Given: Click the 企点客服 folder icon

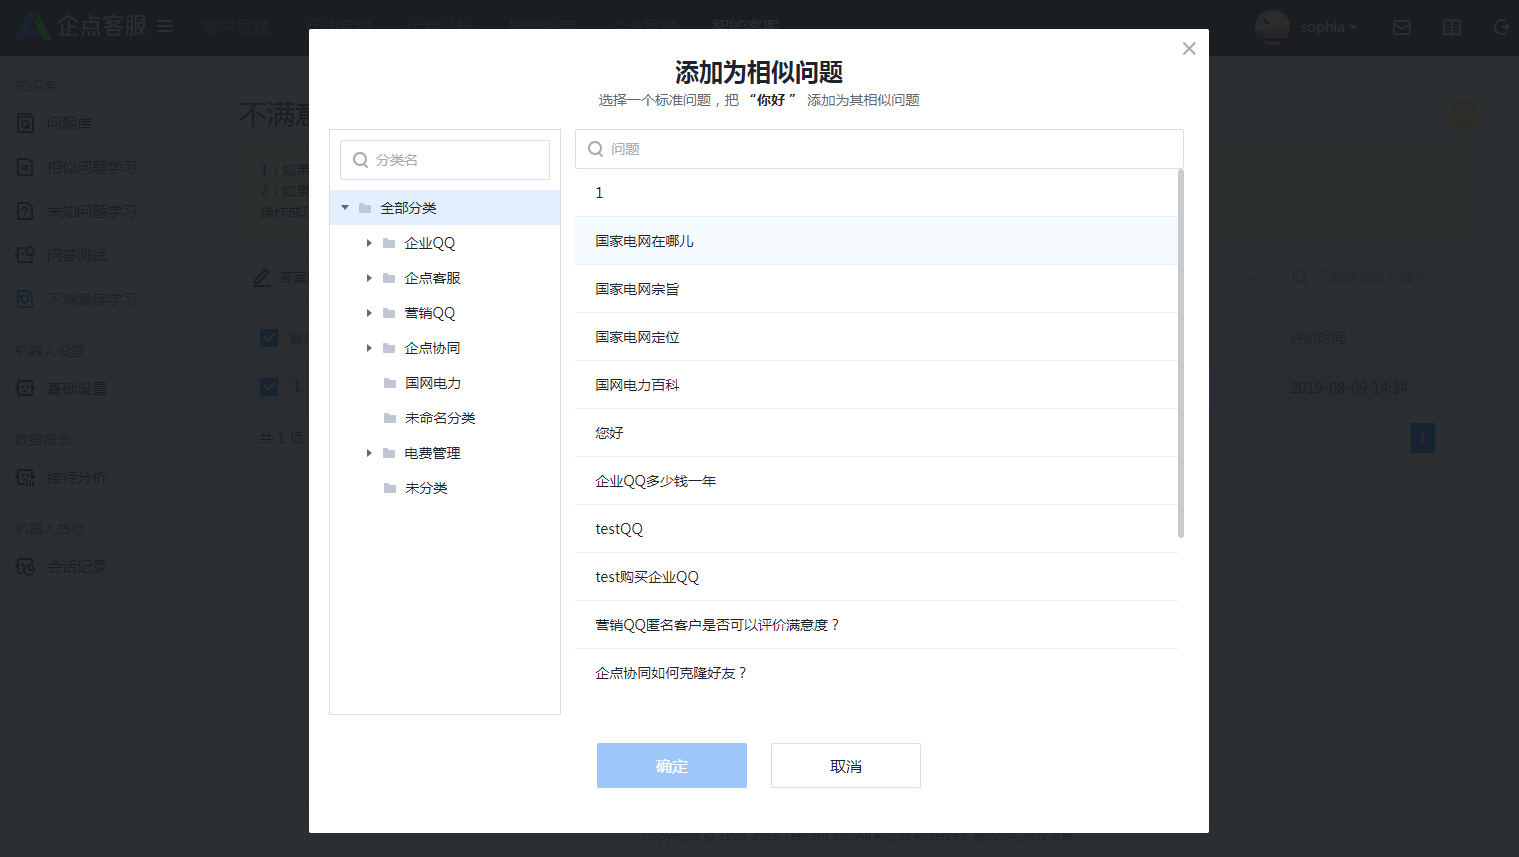Looking at the screenshot, I should point(389,278).
